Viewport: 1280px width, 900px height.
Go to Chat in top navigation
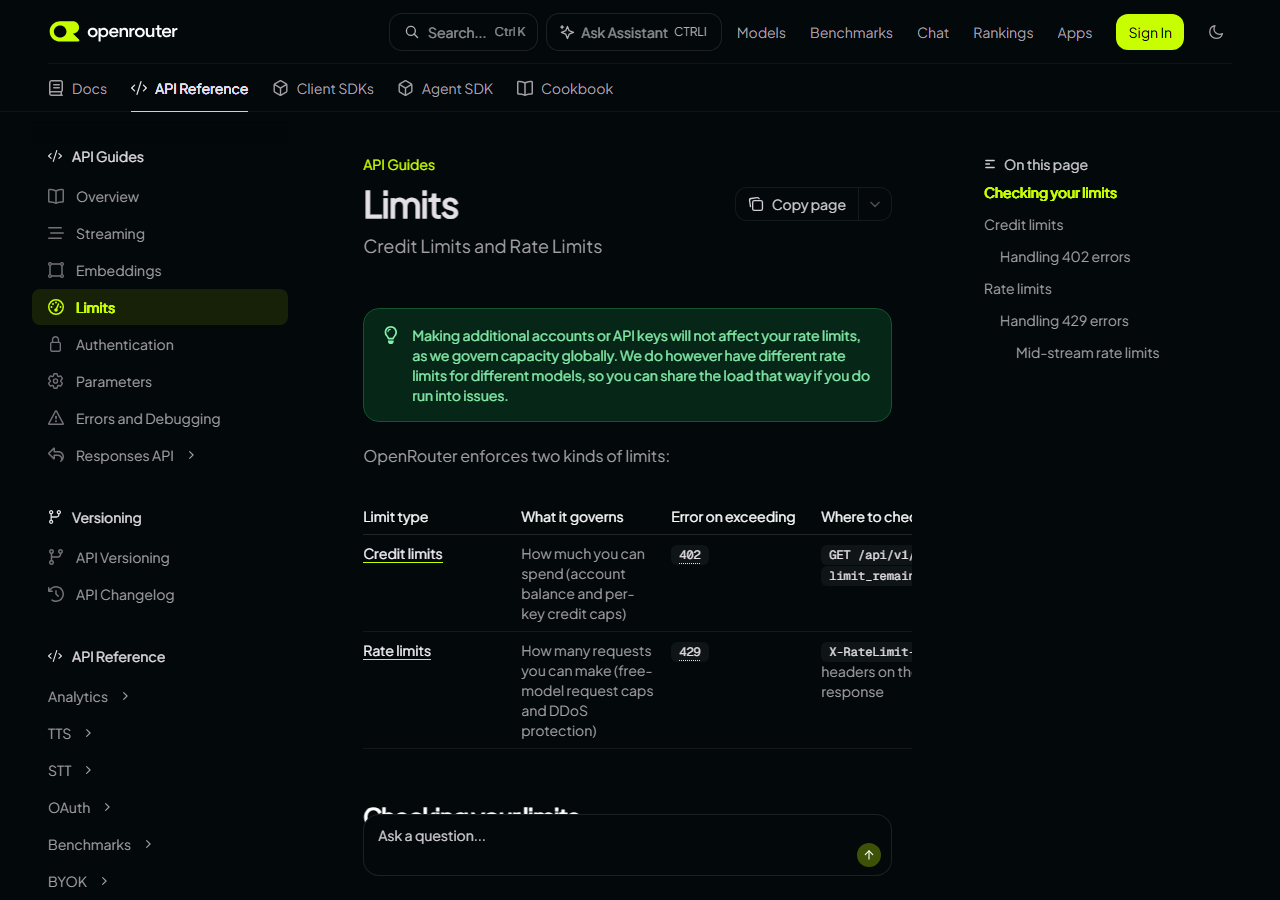click(933, 33)
